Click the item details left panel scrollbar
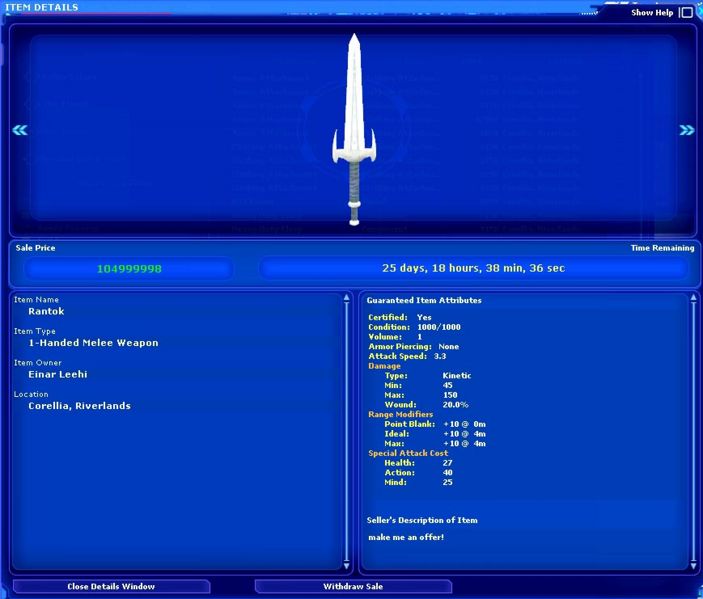Image resolution: width=703 pixels, height=599 pixels. click(346, 430)
